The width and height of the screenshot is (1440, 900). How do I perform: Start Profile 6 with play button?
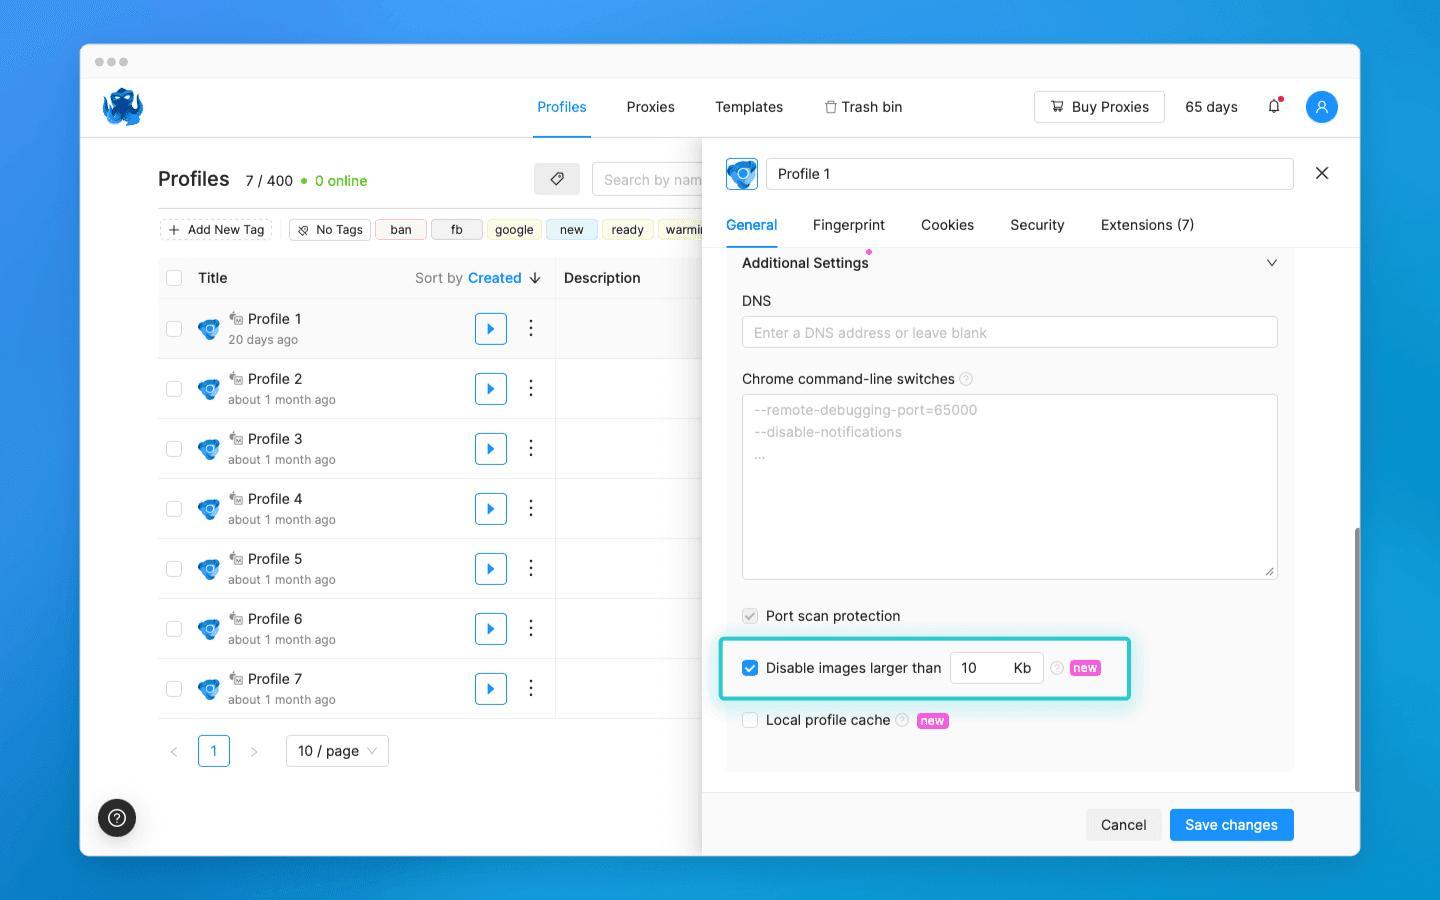pos(491,629)
